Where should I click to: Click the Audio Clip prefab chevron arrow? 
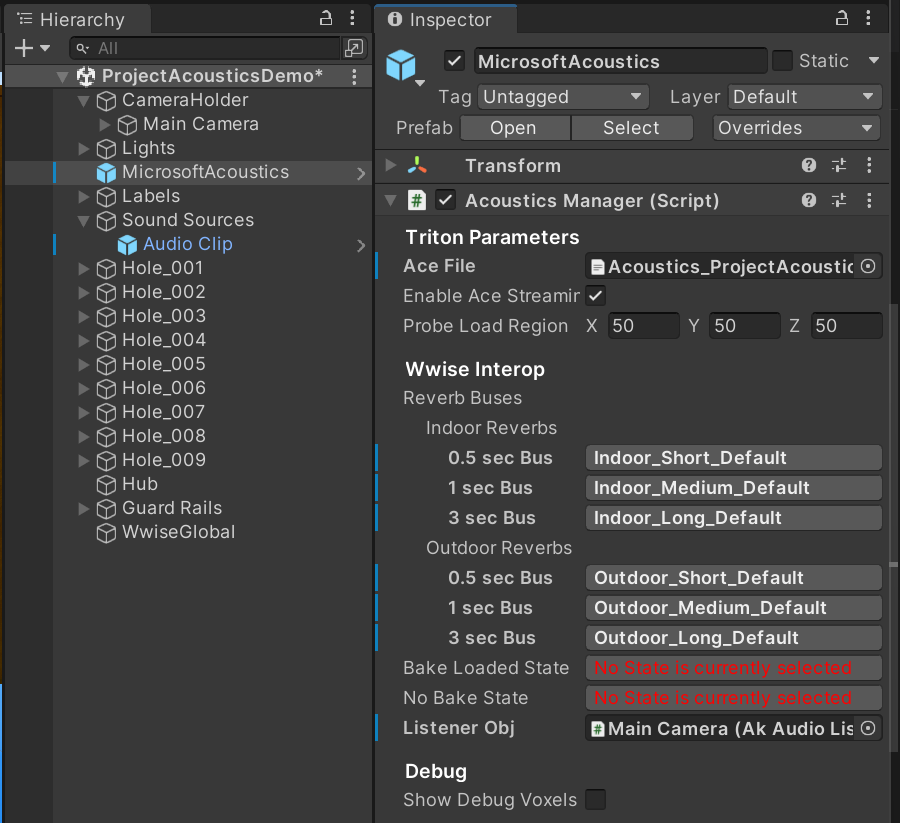[360, 246]
